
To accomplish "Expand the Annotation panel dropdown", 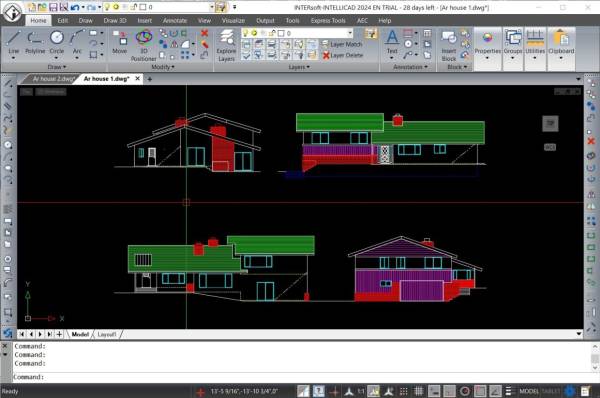I will tap(411, 67).
